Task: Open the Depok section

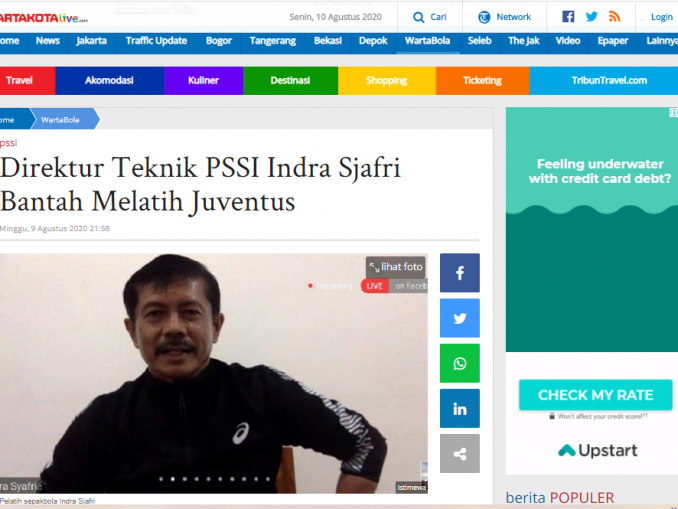Action: click(x=373, y=41)
